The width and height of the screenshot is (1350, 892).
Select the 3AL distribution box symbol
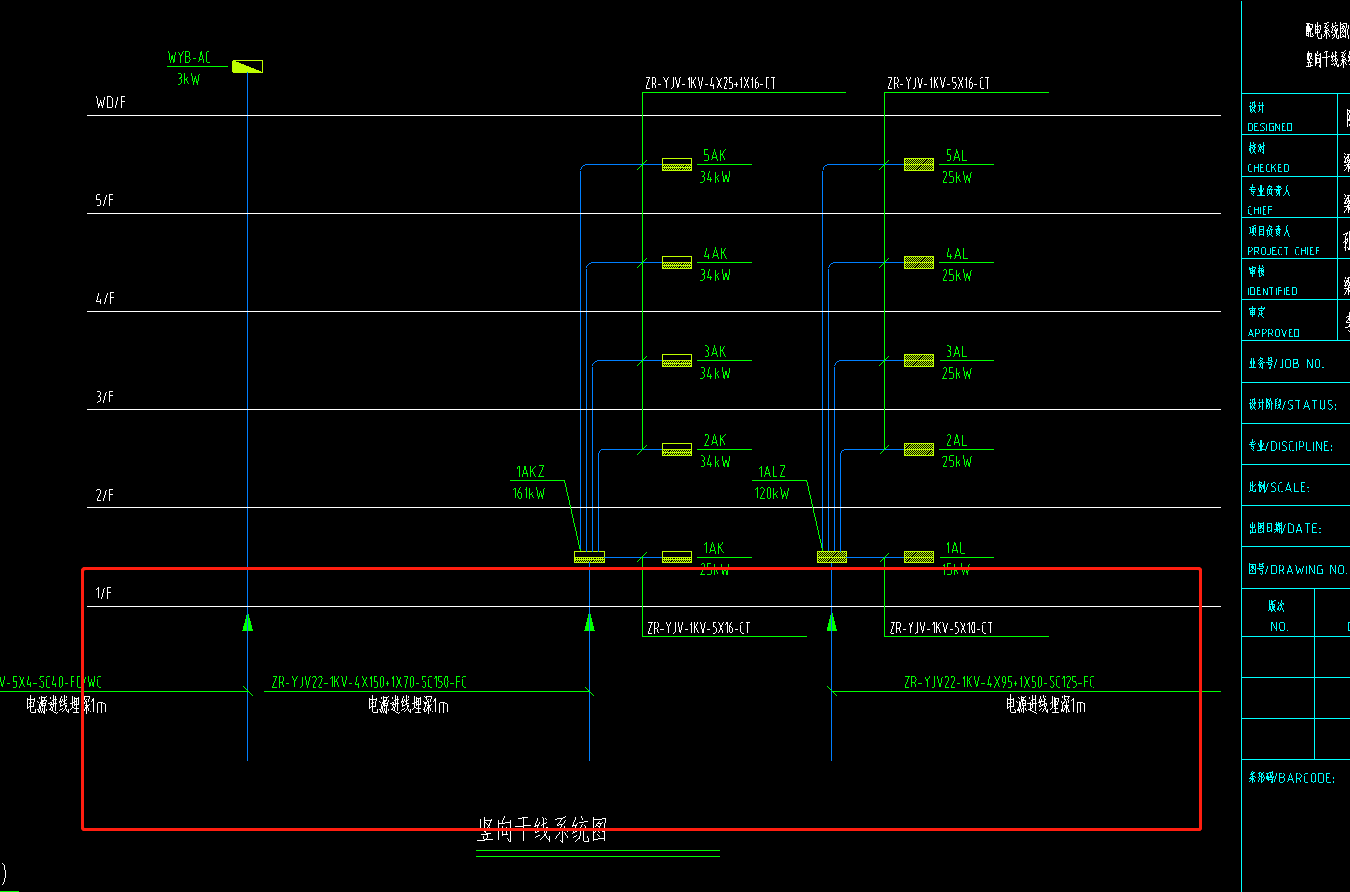[x=919, y=360]
